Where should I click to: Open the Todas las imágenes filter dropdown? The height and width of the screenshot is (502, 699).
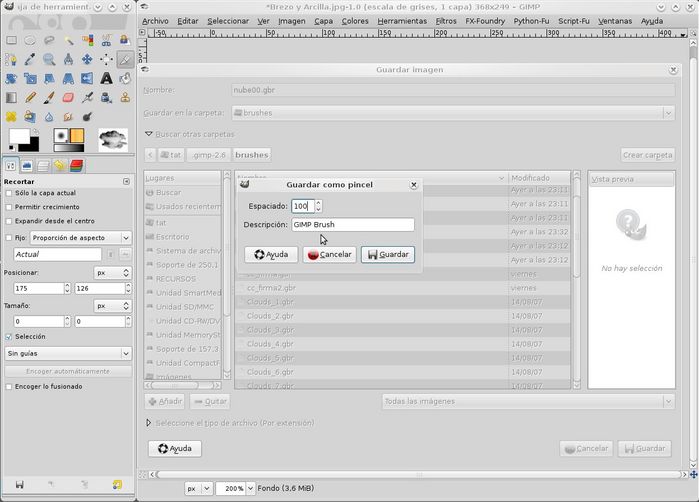[528, 401]
